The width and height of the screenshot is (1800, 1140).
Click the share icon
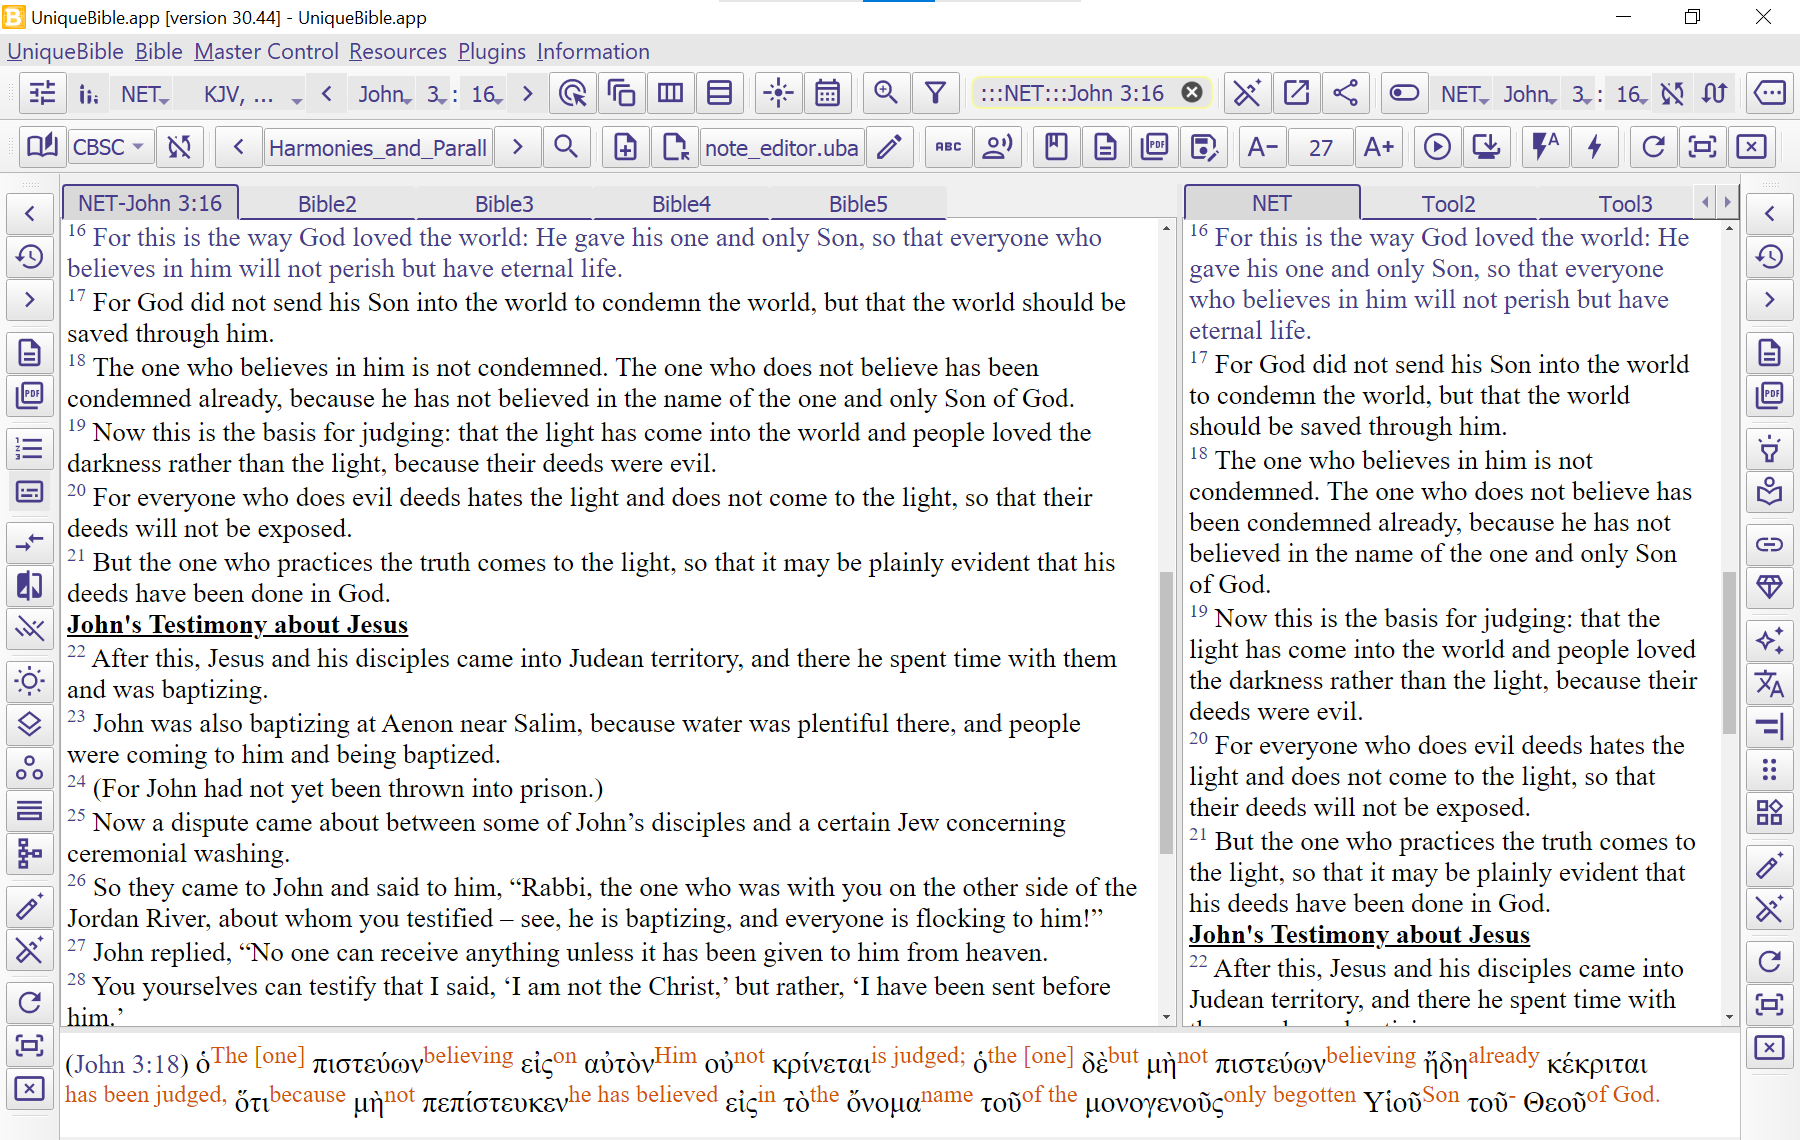(x=1345, y=94)
